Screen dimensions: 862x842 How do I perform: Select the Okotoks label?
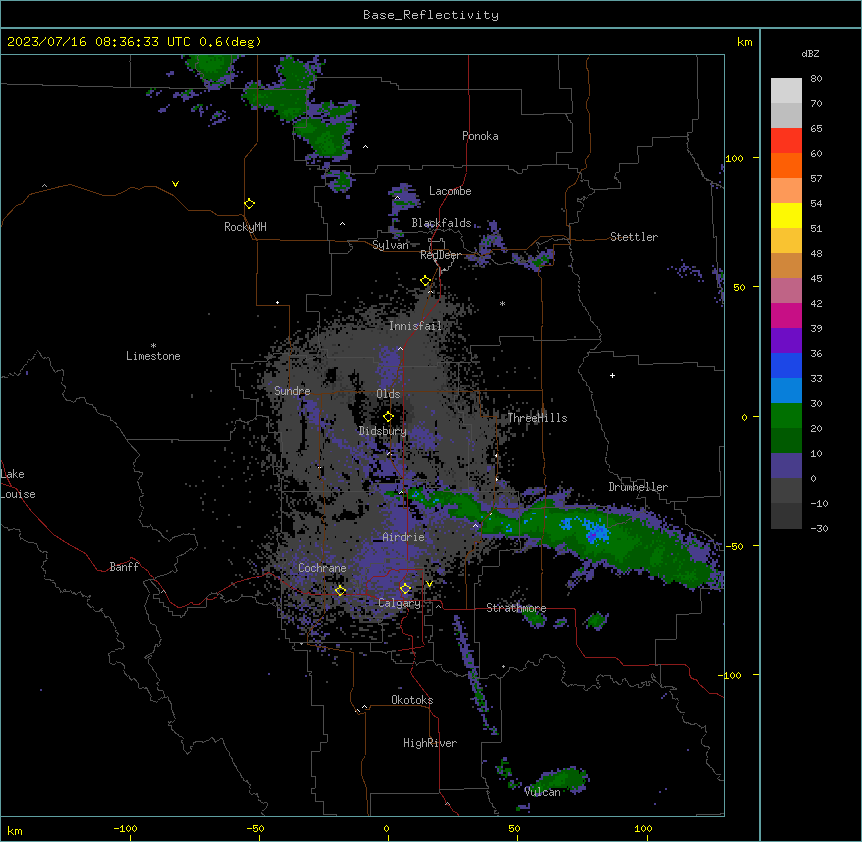[x=412, y=700]
